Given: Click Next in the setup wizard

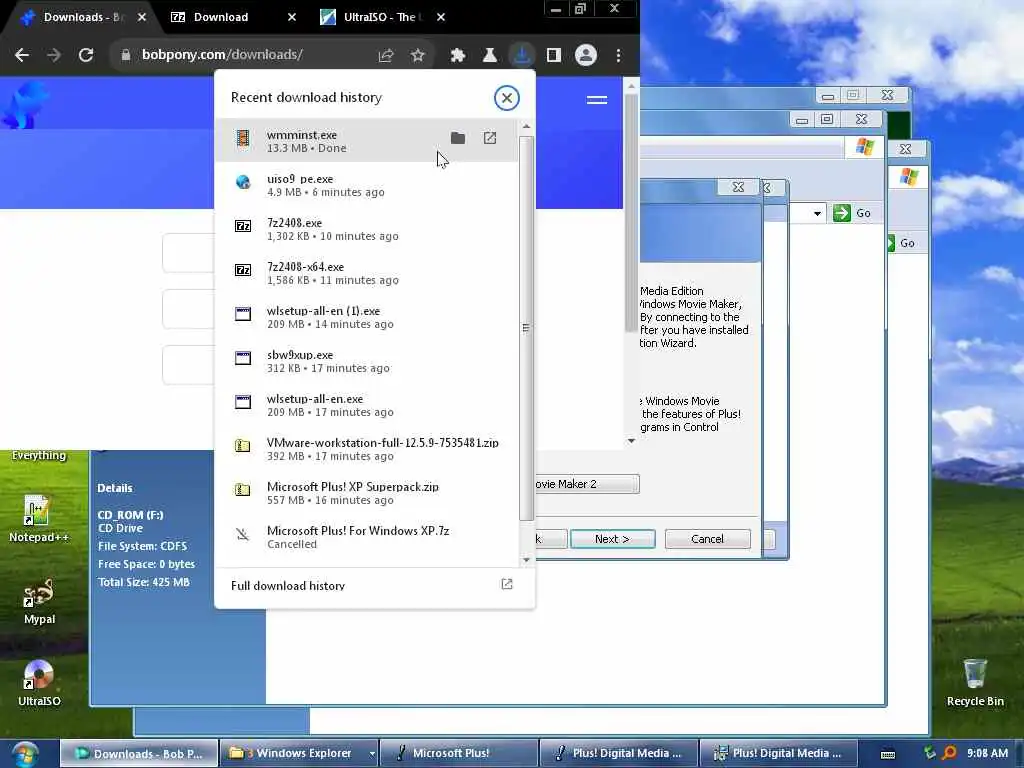Looking at the screenshot, I should pos(613,539).
